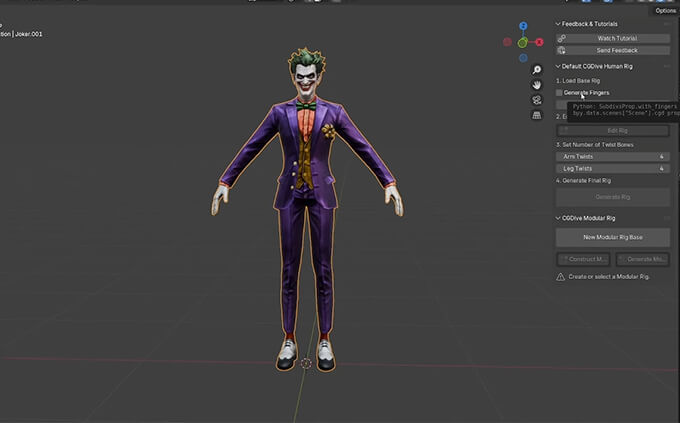Select the Joker character model in viewport
This screenshot has width=680, height=423.
[x=305, y=200]
